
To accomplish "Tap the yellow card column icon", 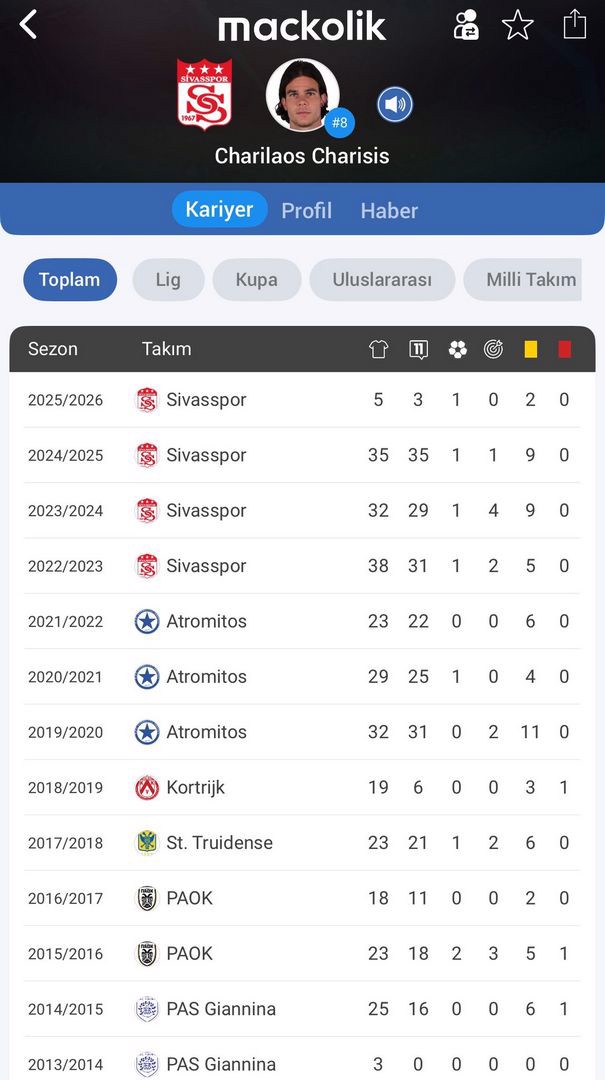I will (x=530, y=349).
